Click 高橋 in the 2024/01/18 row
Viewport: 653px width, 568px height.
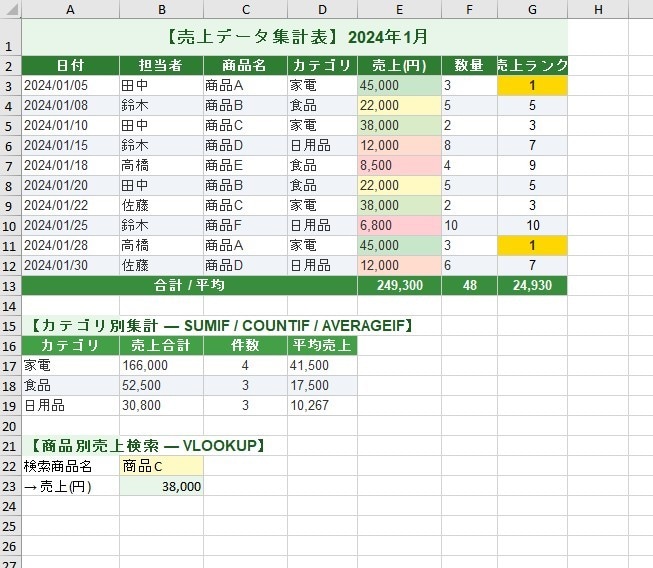point(161,165)
